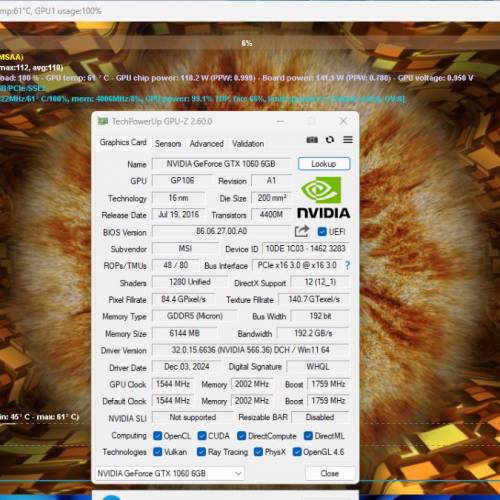
Task: Toggle the CUDA checkbox
Action: point(202,436)
